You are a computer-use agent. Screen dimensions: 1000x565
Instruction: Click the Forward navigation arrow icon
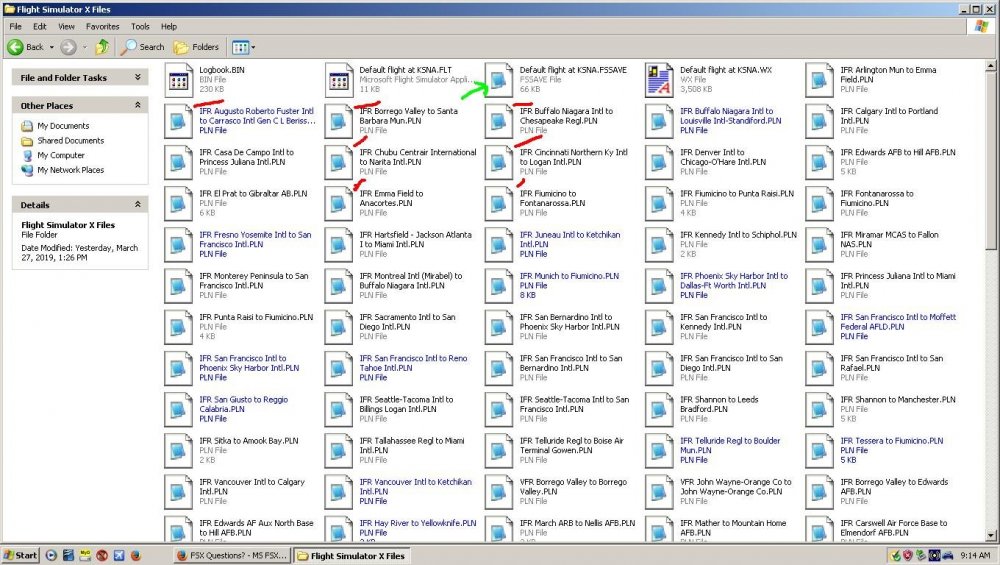point(68,47)
